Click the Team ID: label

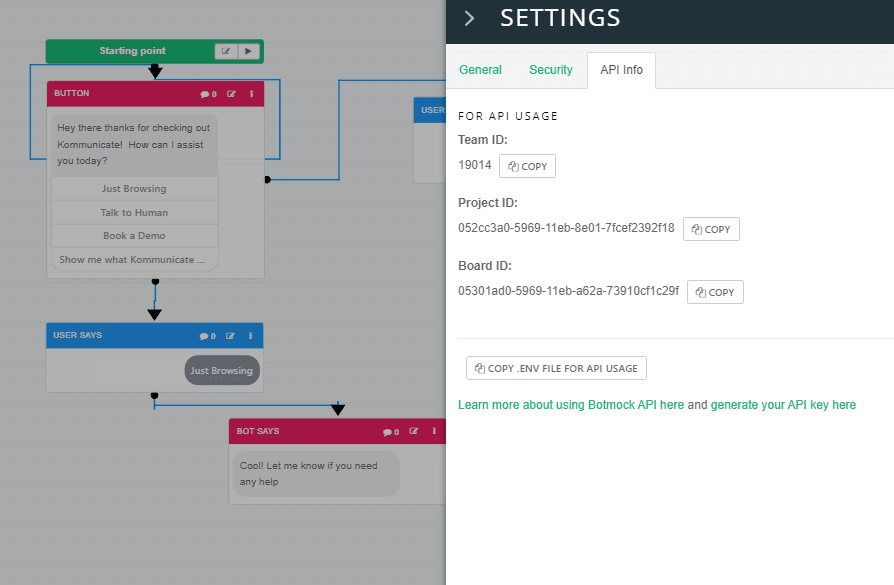coord(483,140)
